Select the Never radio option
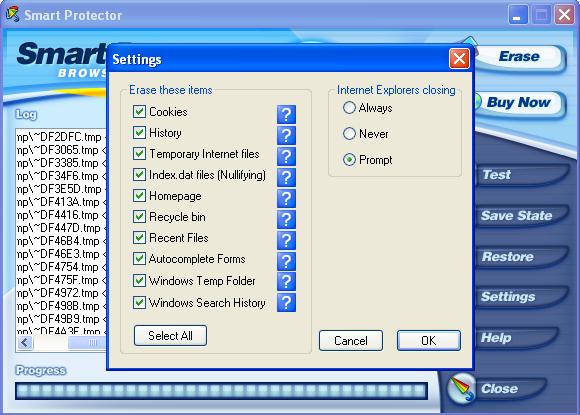Screen dimensions: 580x415 pyautogui.click(x=349, y=134)
